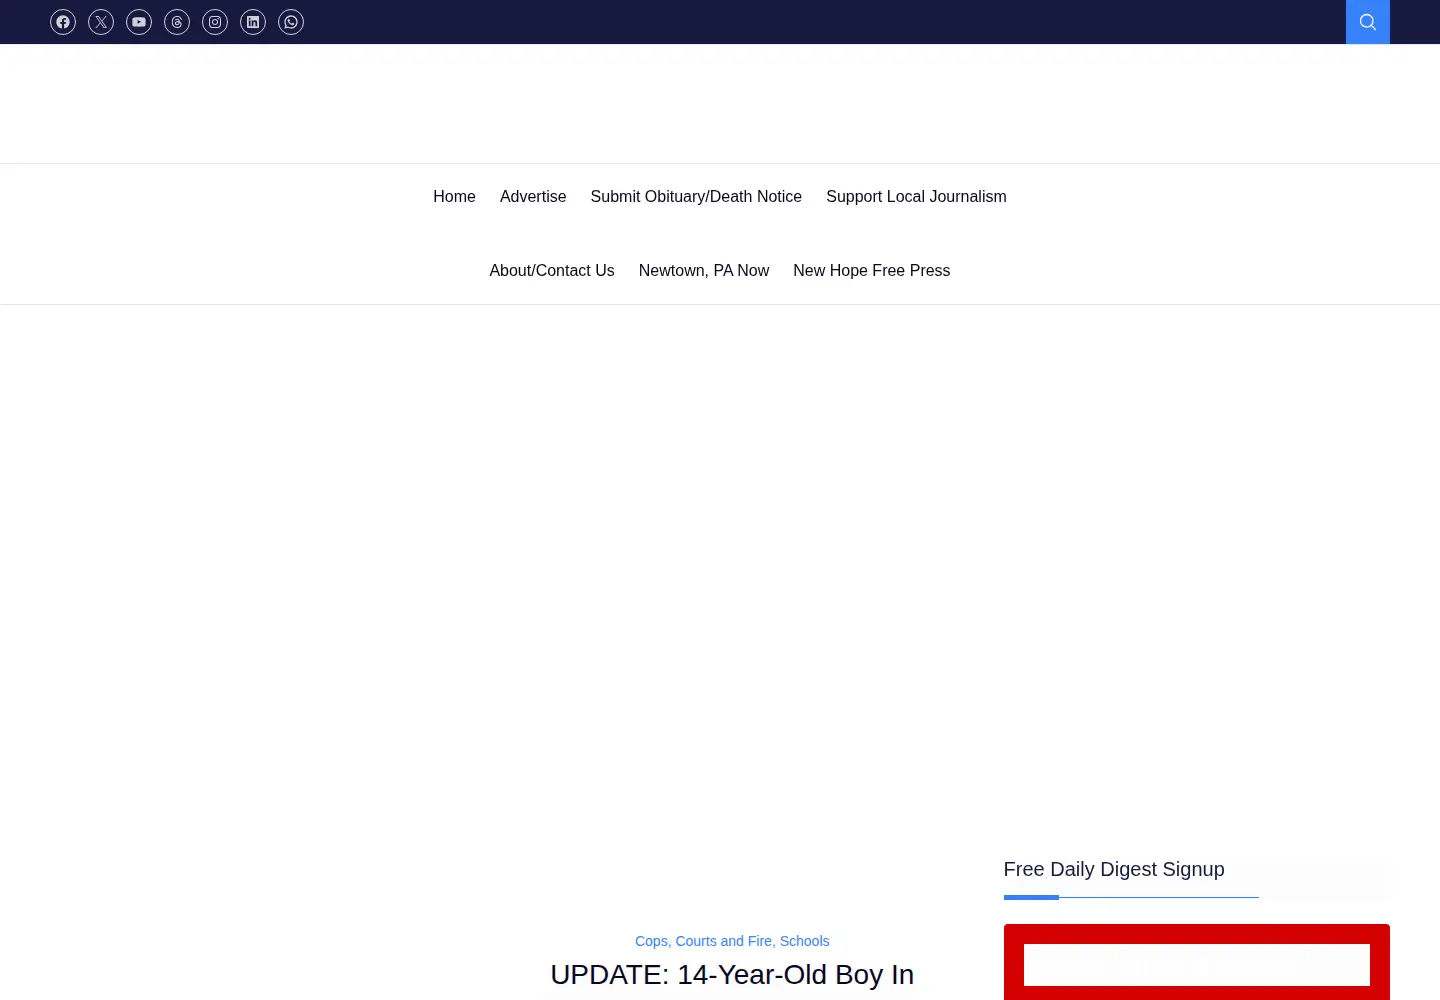Image resolution: width=1440 pixels, height=1000 pixels.
Task: Open the Schools category link
Action: point(805,941)
